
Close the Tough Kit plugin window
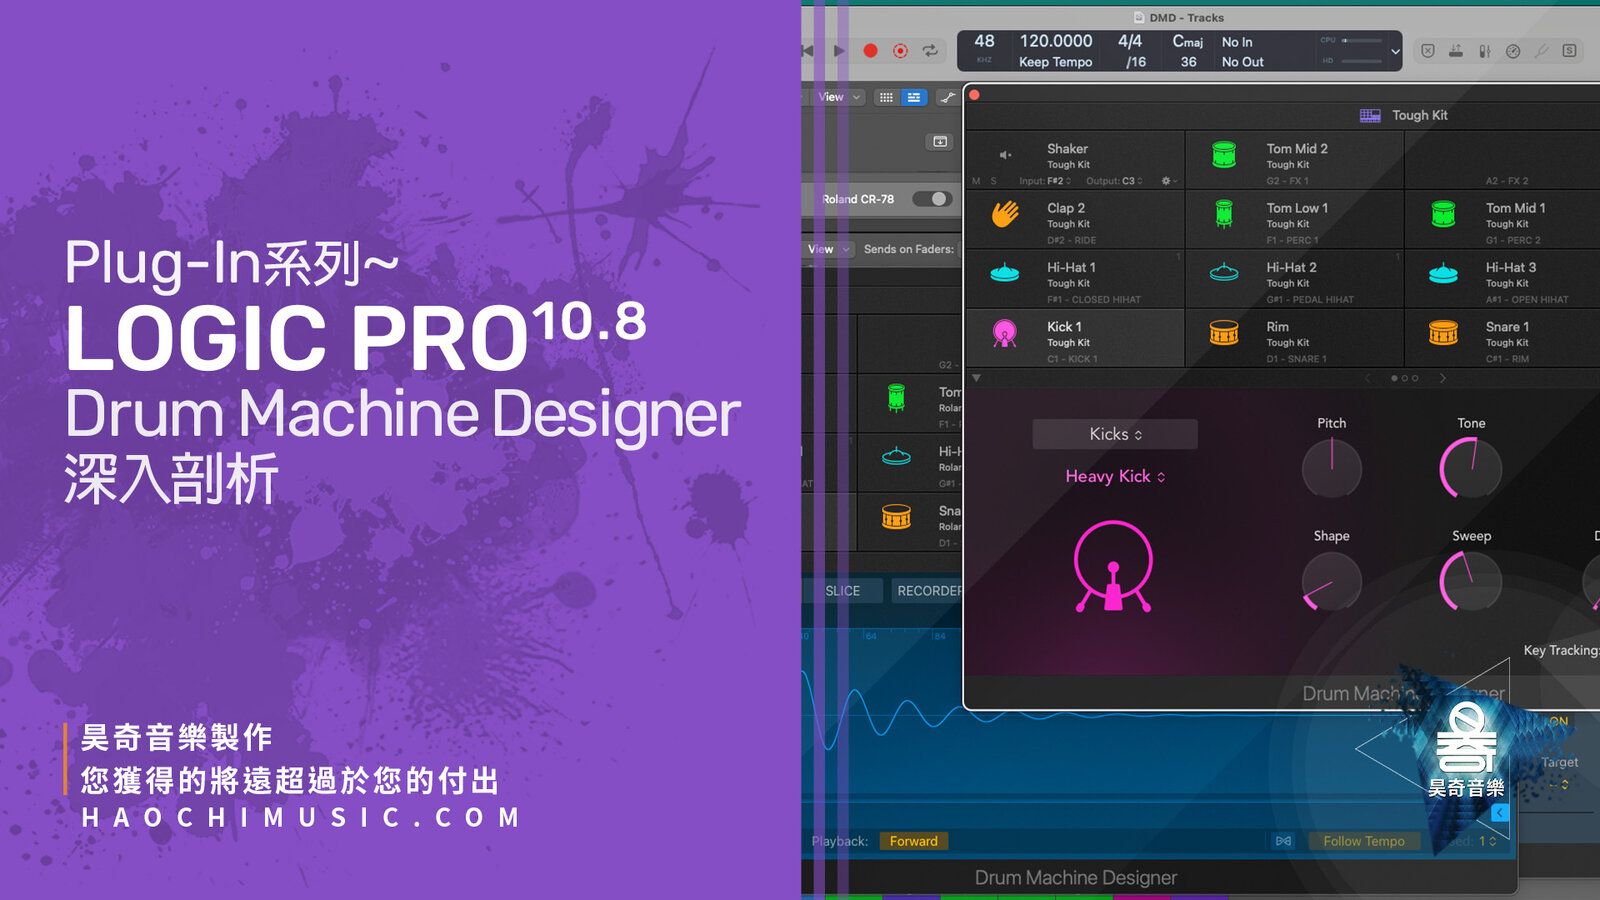pyautogui.click(x=974, y=95)
